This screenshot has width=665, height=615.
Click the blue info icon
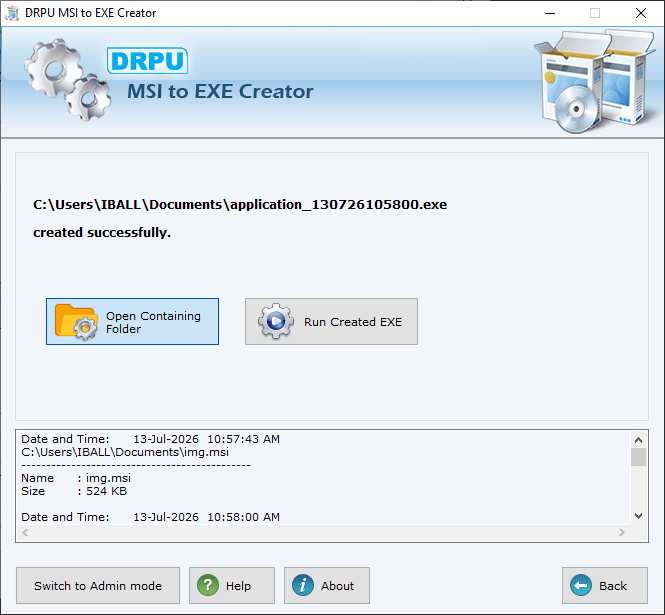[x=303, y=585]
